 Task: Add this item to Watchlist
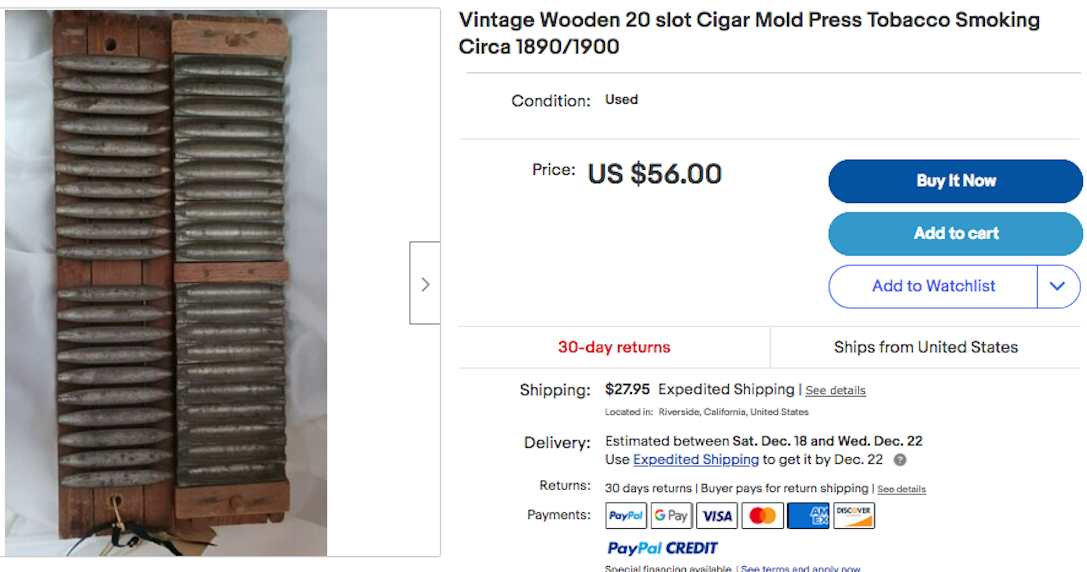(933, 286)
